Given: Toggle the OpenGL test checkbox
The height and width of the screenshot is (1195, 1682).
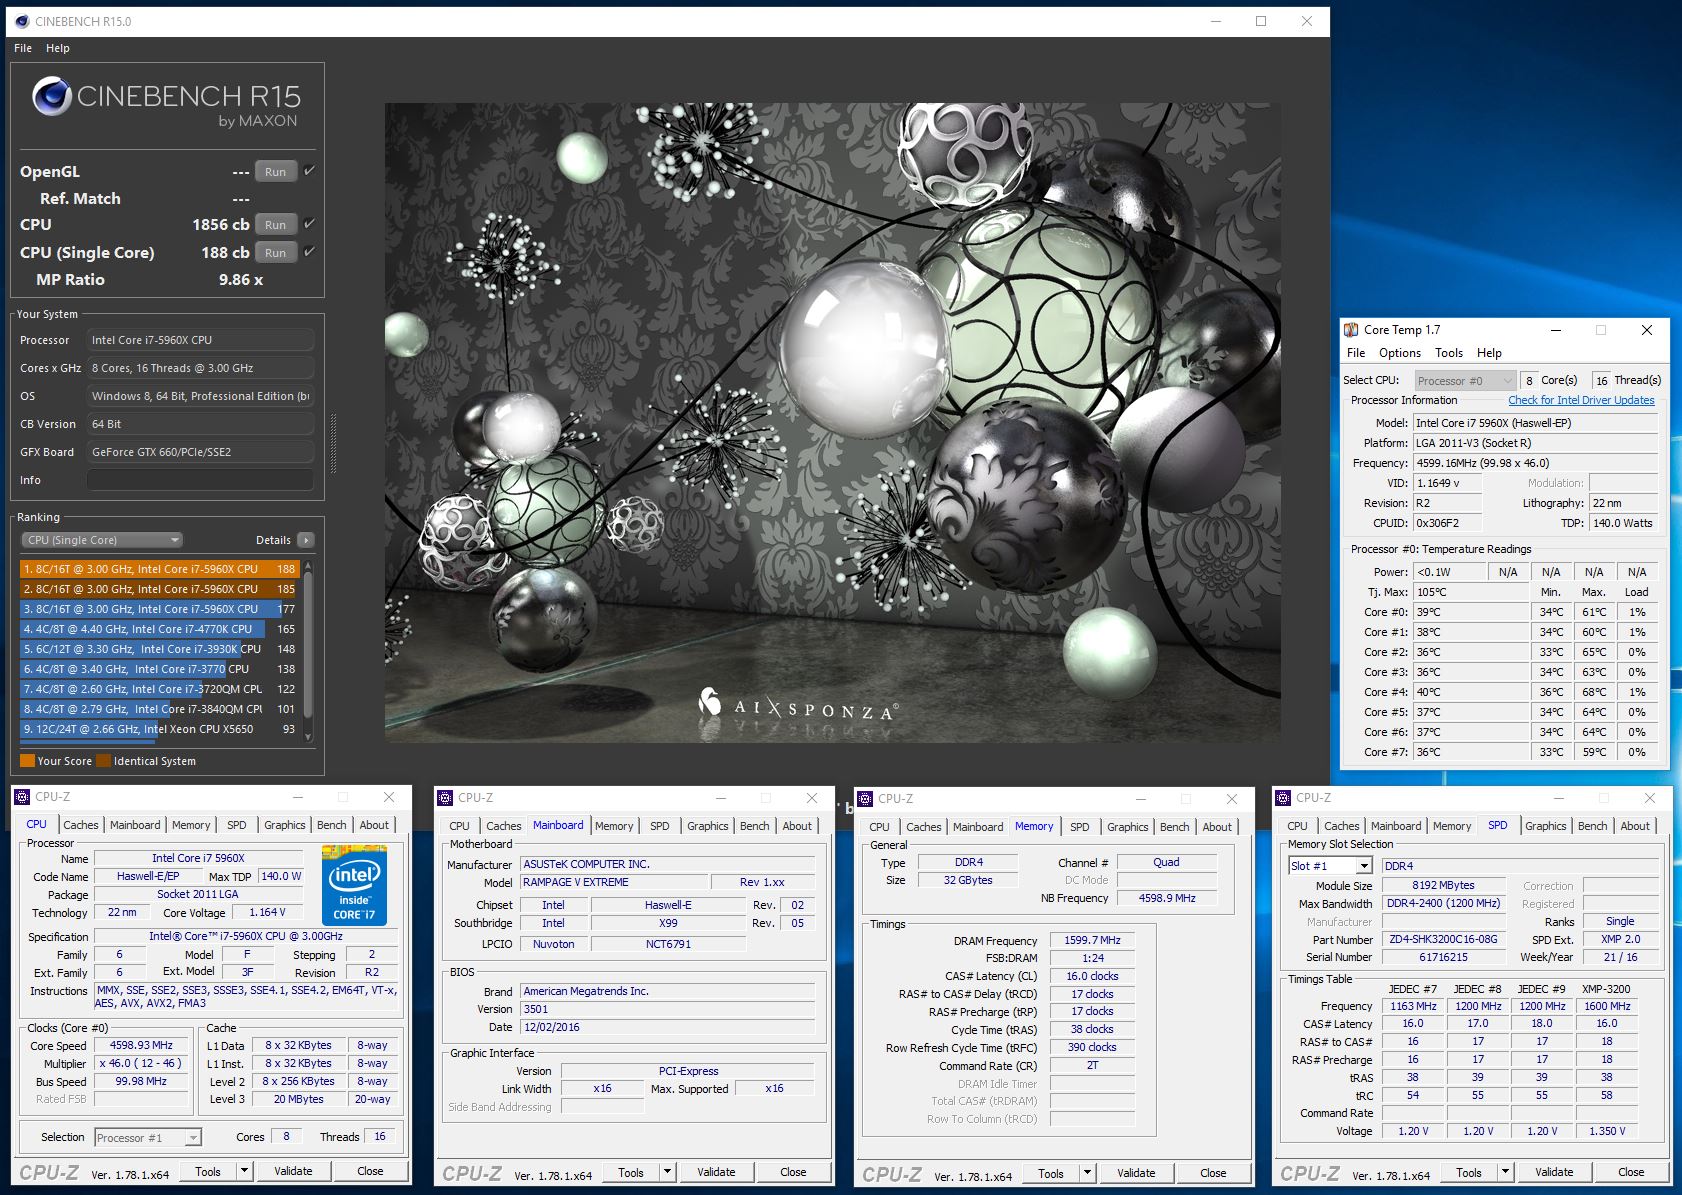Looking at the screenshot, I should pyautogui.click(x=309, y=171).
